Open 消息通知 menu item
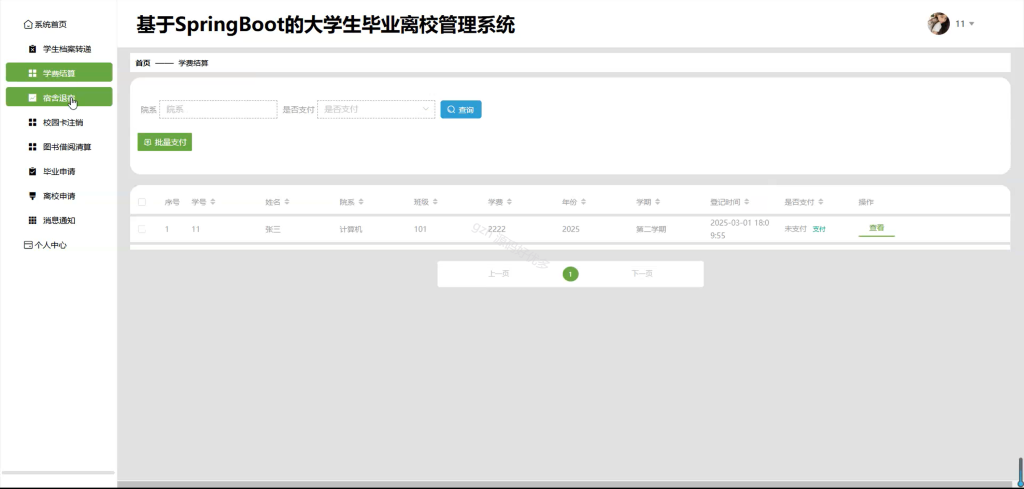Viewport: 1024px width, 489px height. tap(59, 221)
